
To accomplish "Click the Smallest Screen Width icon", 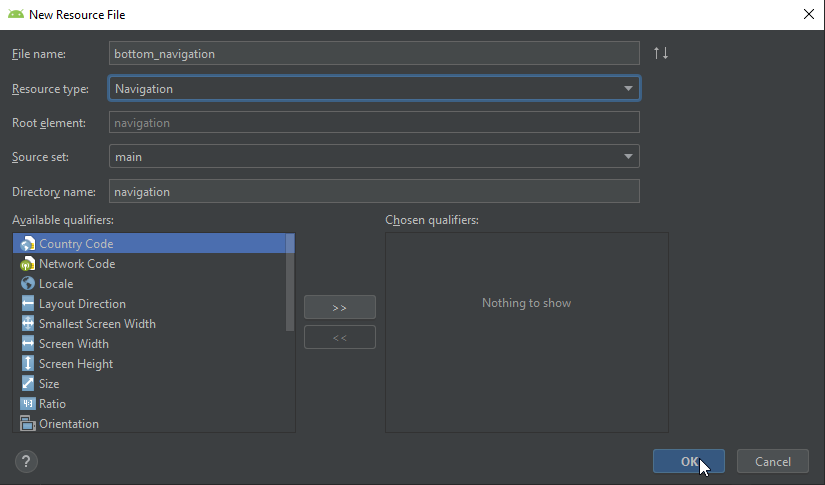I will 27,324.
